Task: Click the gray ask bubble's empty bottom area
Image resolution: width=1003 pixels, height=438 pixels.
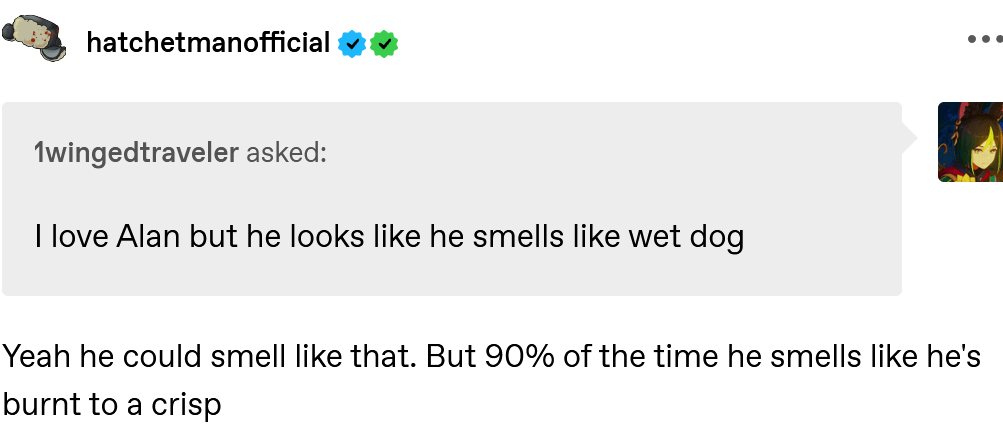Action: point(450,278)
